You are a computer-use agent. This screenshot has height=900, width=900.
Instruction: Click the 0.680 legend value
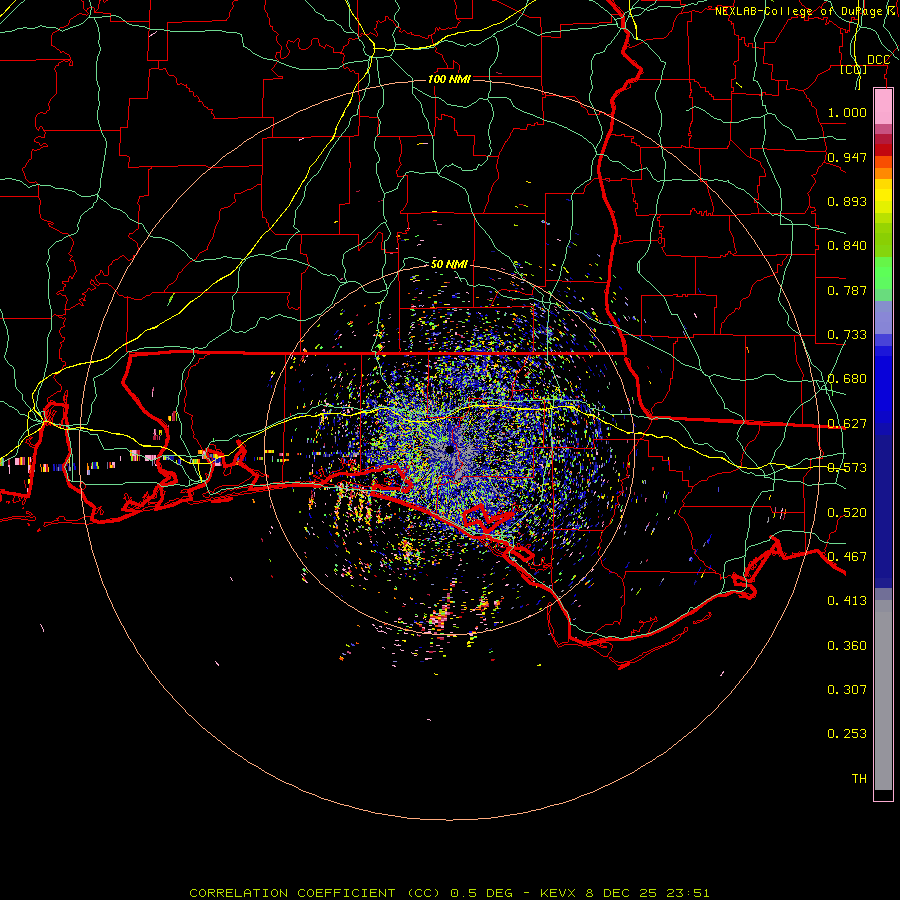847,379
